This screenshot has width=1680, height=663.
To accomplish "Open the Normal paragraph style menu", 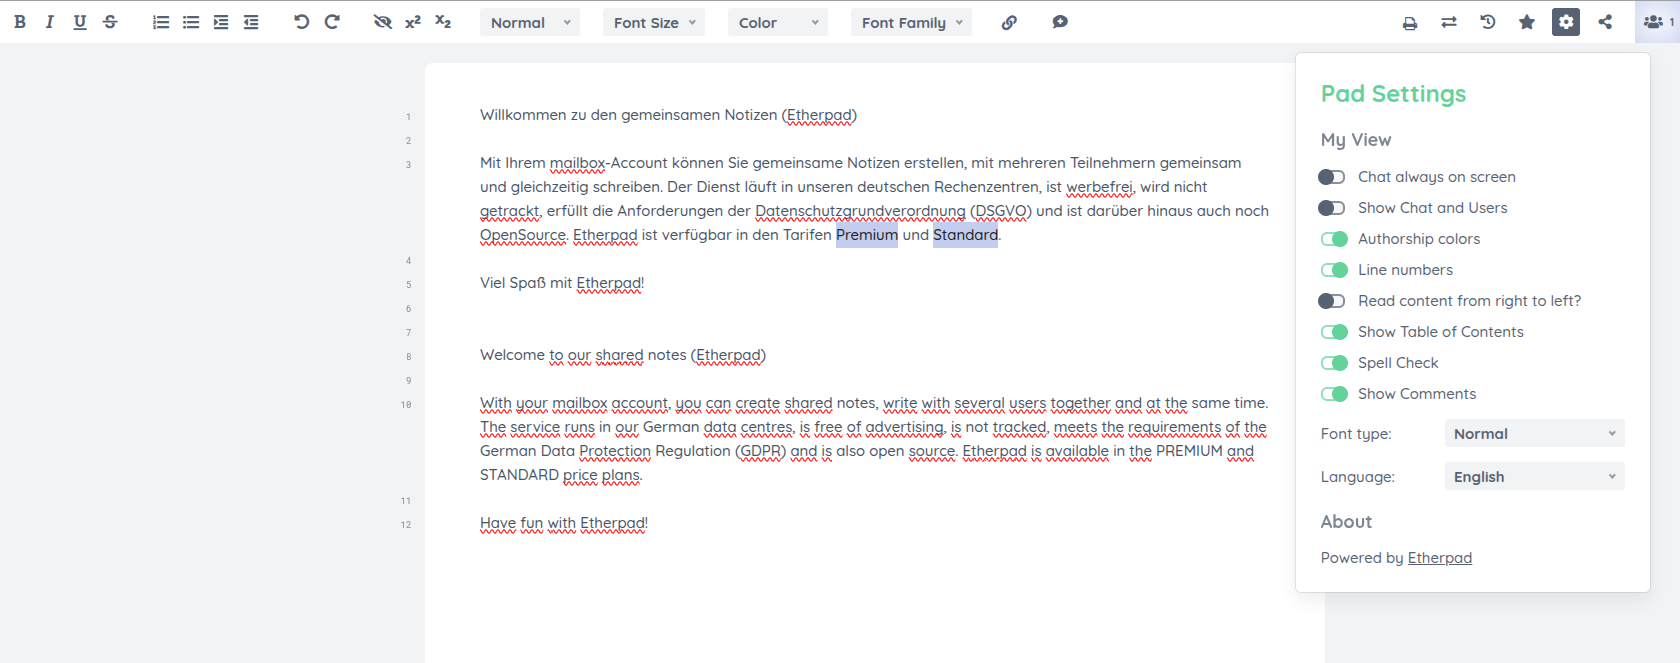I will click(x=530, y=22).
